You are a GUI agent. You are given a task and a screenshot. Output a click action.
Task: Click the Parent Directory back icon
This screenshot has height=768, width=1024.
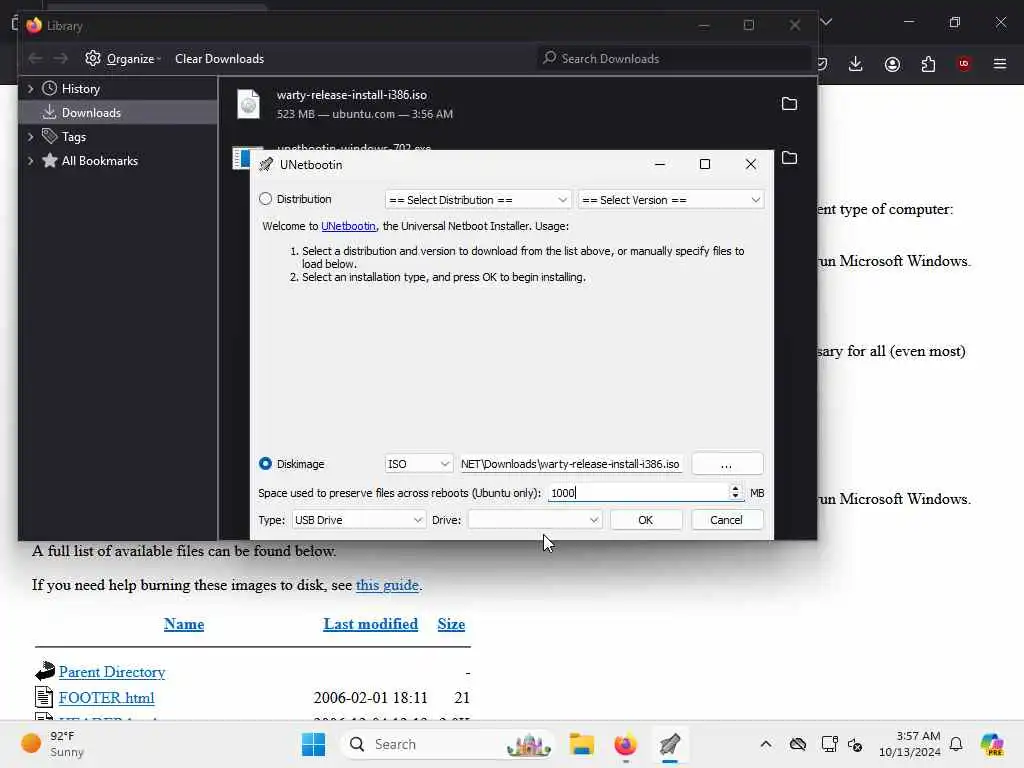pos(44,671)
